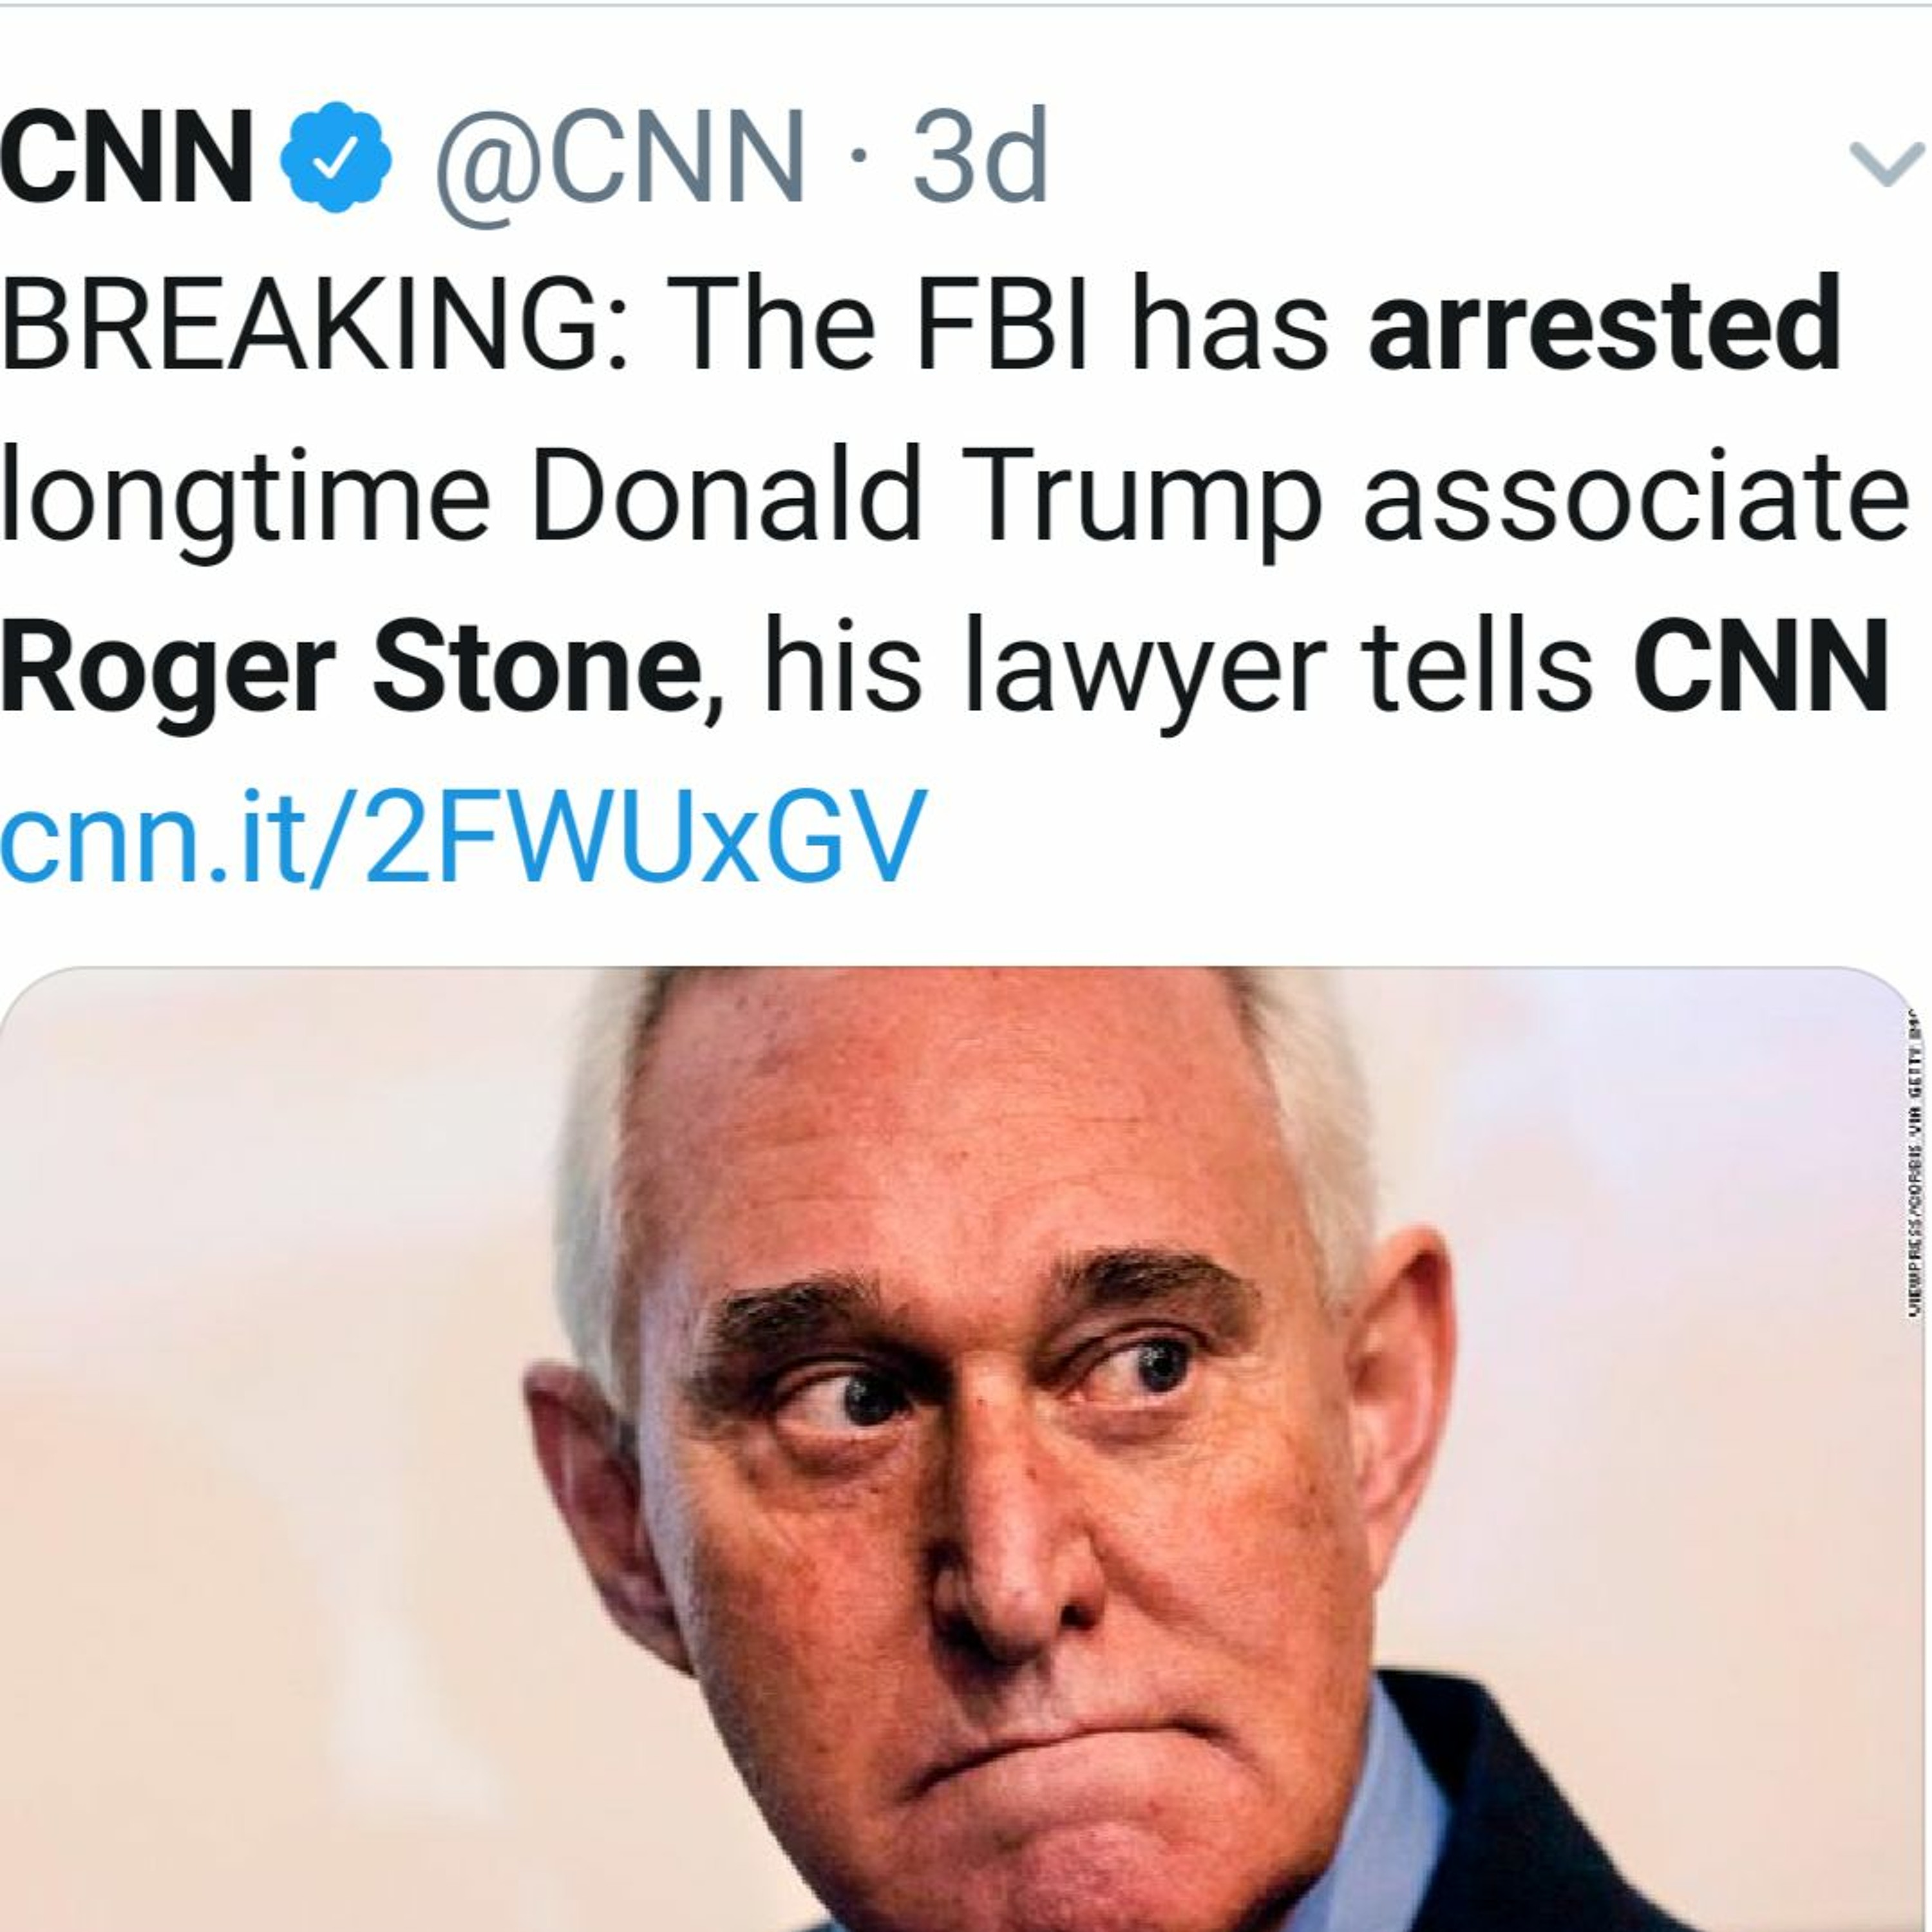Image resolution: width=1932 pixels, height=1932 pixels.
Task: Open the photo attached to the tweet
Action: click(960, 1450)
